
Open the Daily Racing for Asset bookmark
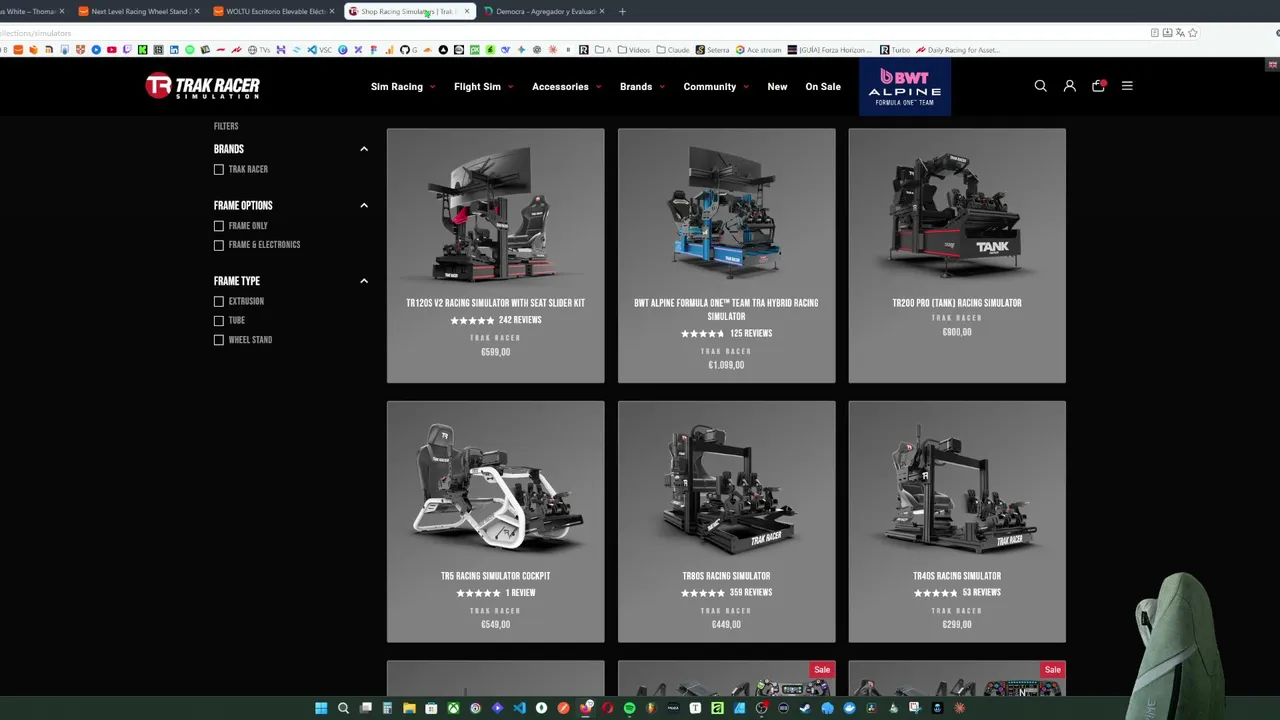958,50
